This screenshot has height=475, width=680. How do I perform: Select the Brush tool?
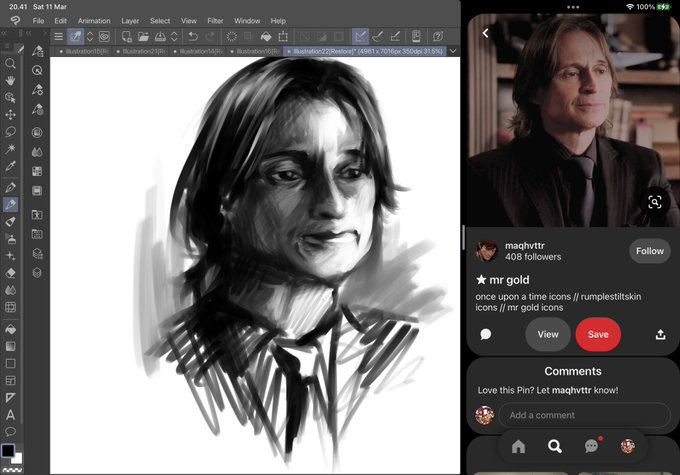click(10, 222)
